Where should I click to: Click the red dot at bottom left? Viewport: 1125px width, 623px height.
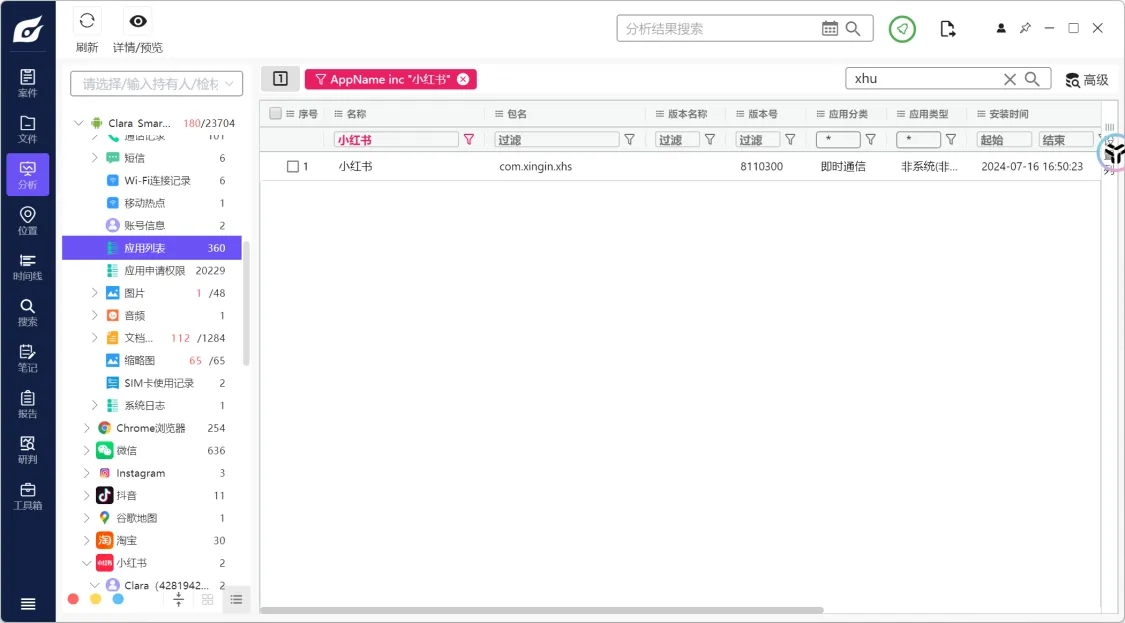[72, 599]
